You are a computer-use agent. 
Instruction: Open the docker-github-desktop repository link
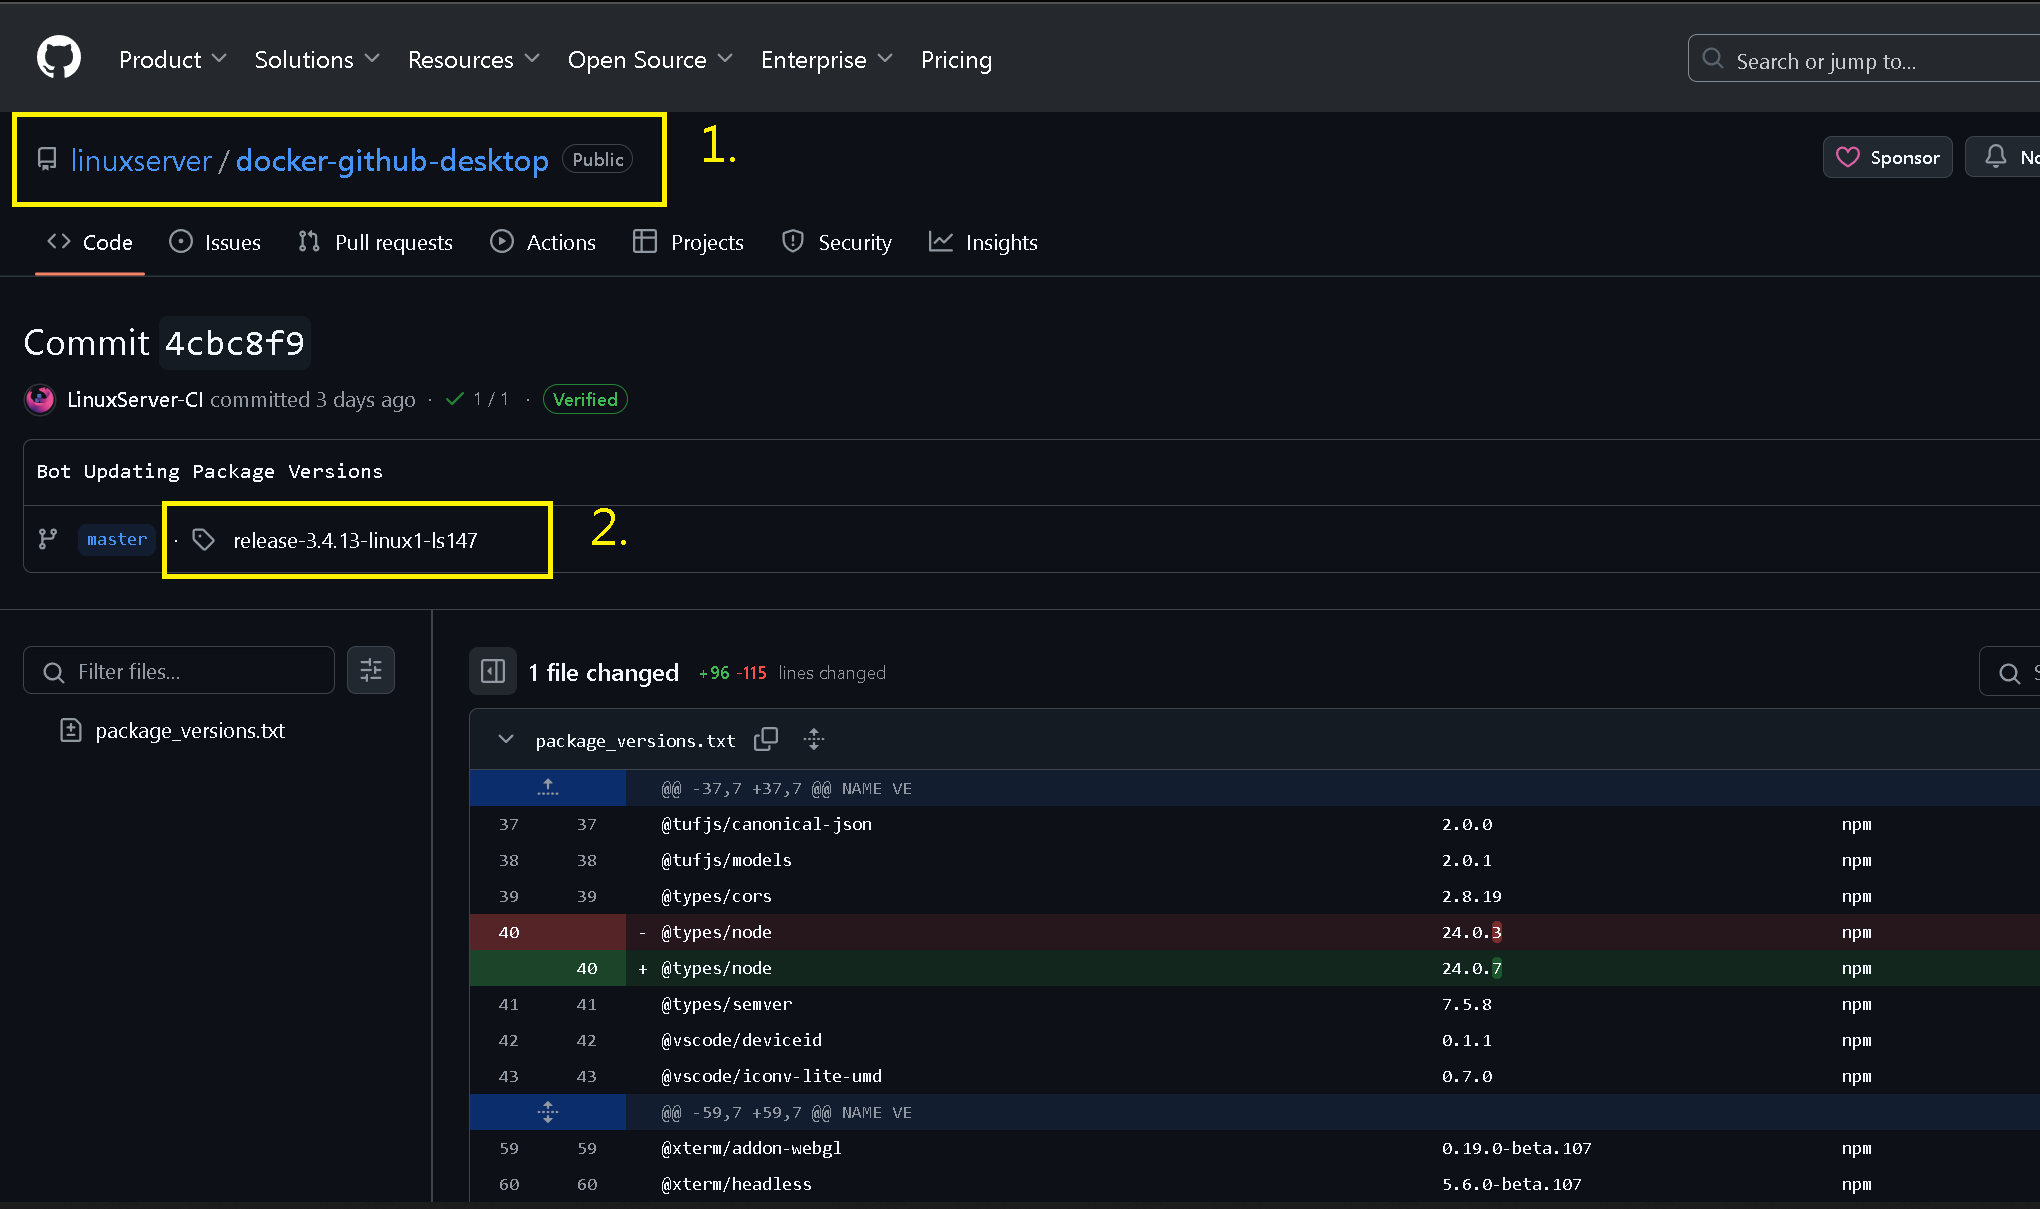(x=392, y=160)
